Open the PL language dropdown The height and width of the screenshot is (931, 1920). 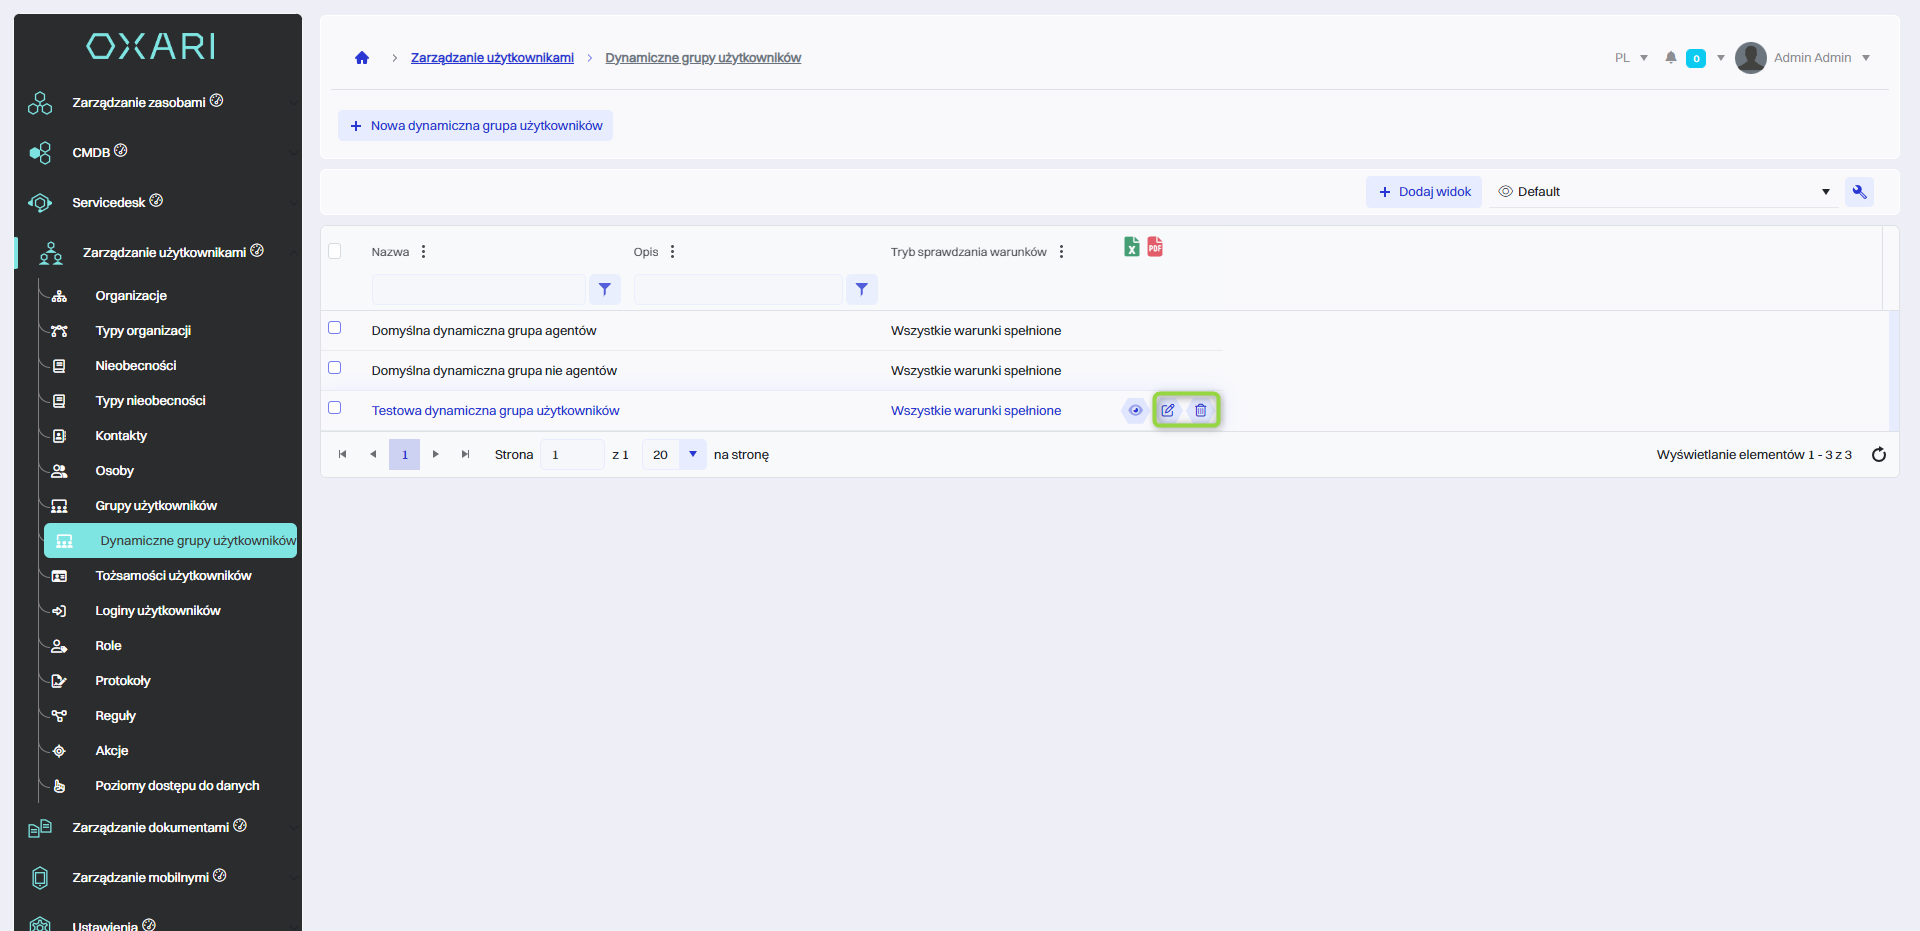pyautogui.click(x=1631, y=58)
